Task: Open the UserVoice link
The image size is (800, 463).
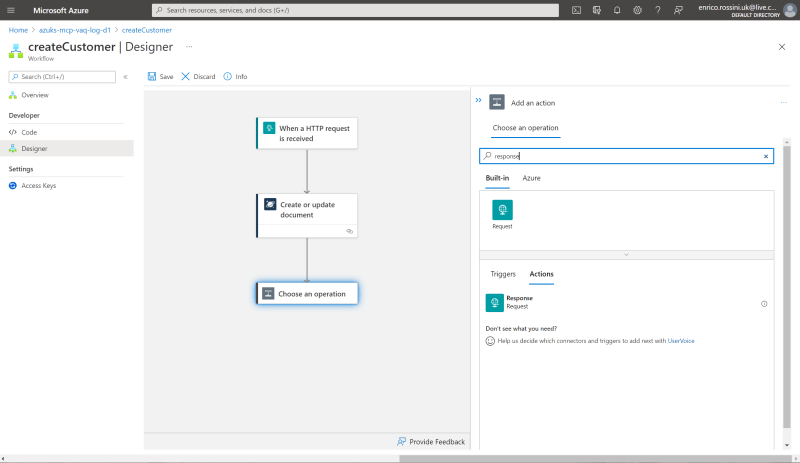Action: [x=681, y=341]
